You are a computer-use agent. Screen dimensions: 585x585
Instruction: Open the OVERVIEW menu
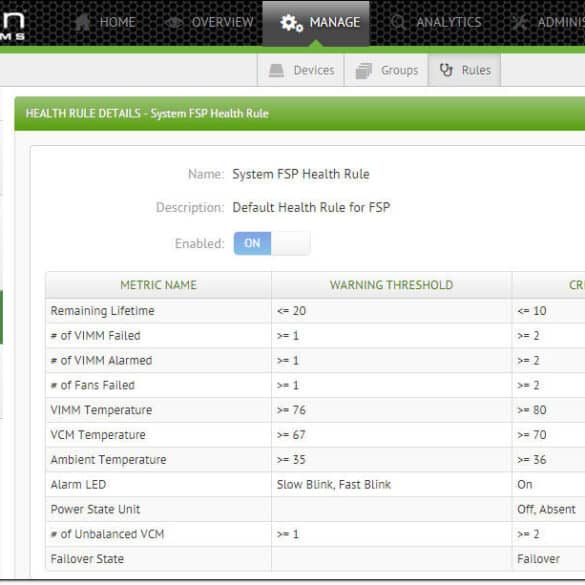(x=209, y=22)
